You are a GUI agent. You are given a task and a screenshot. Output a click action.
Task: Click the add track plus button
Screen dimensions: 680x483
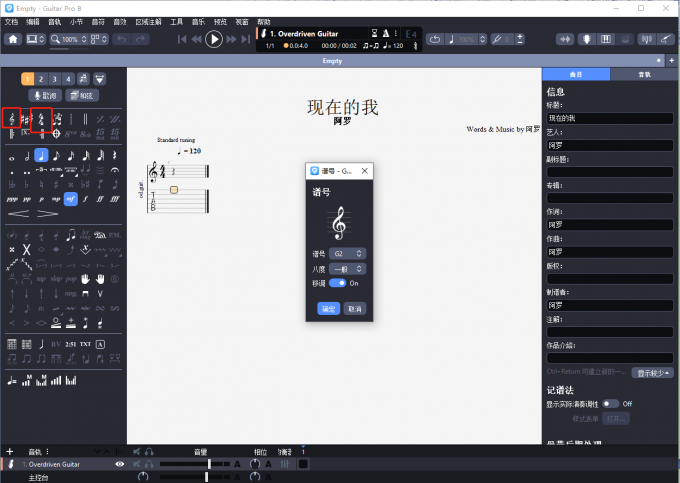pos(10,451)
